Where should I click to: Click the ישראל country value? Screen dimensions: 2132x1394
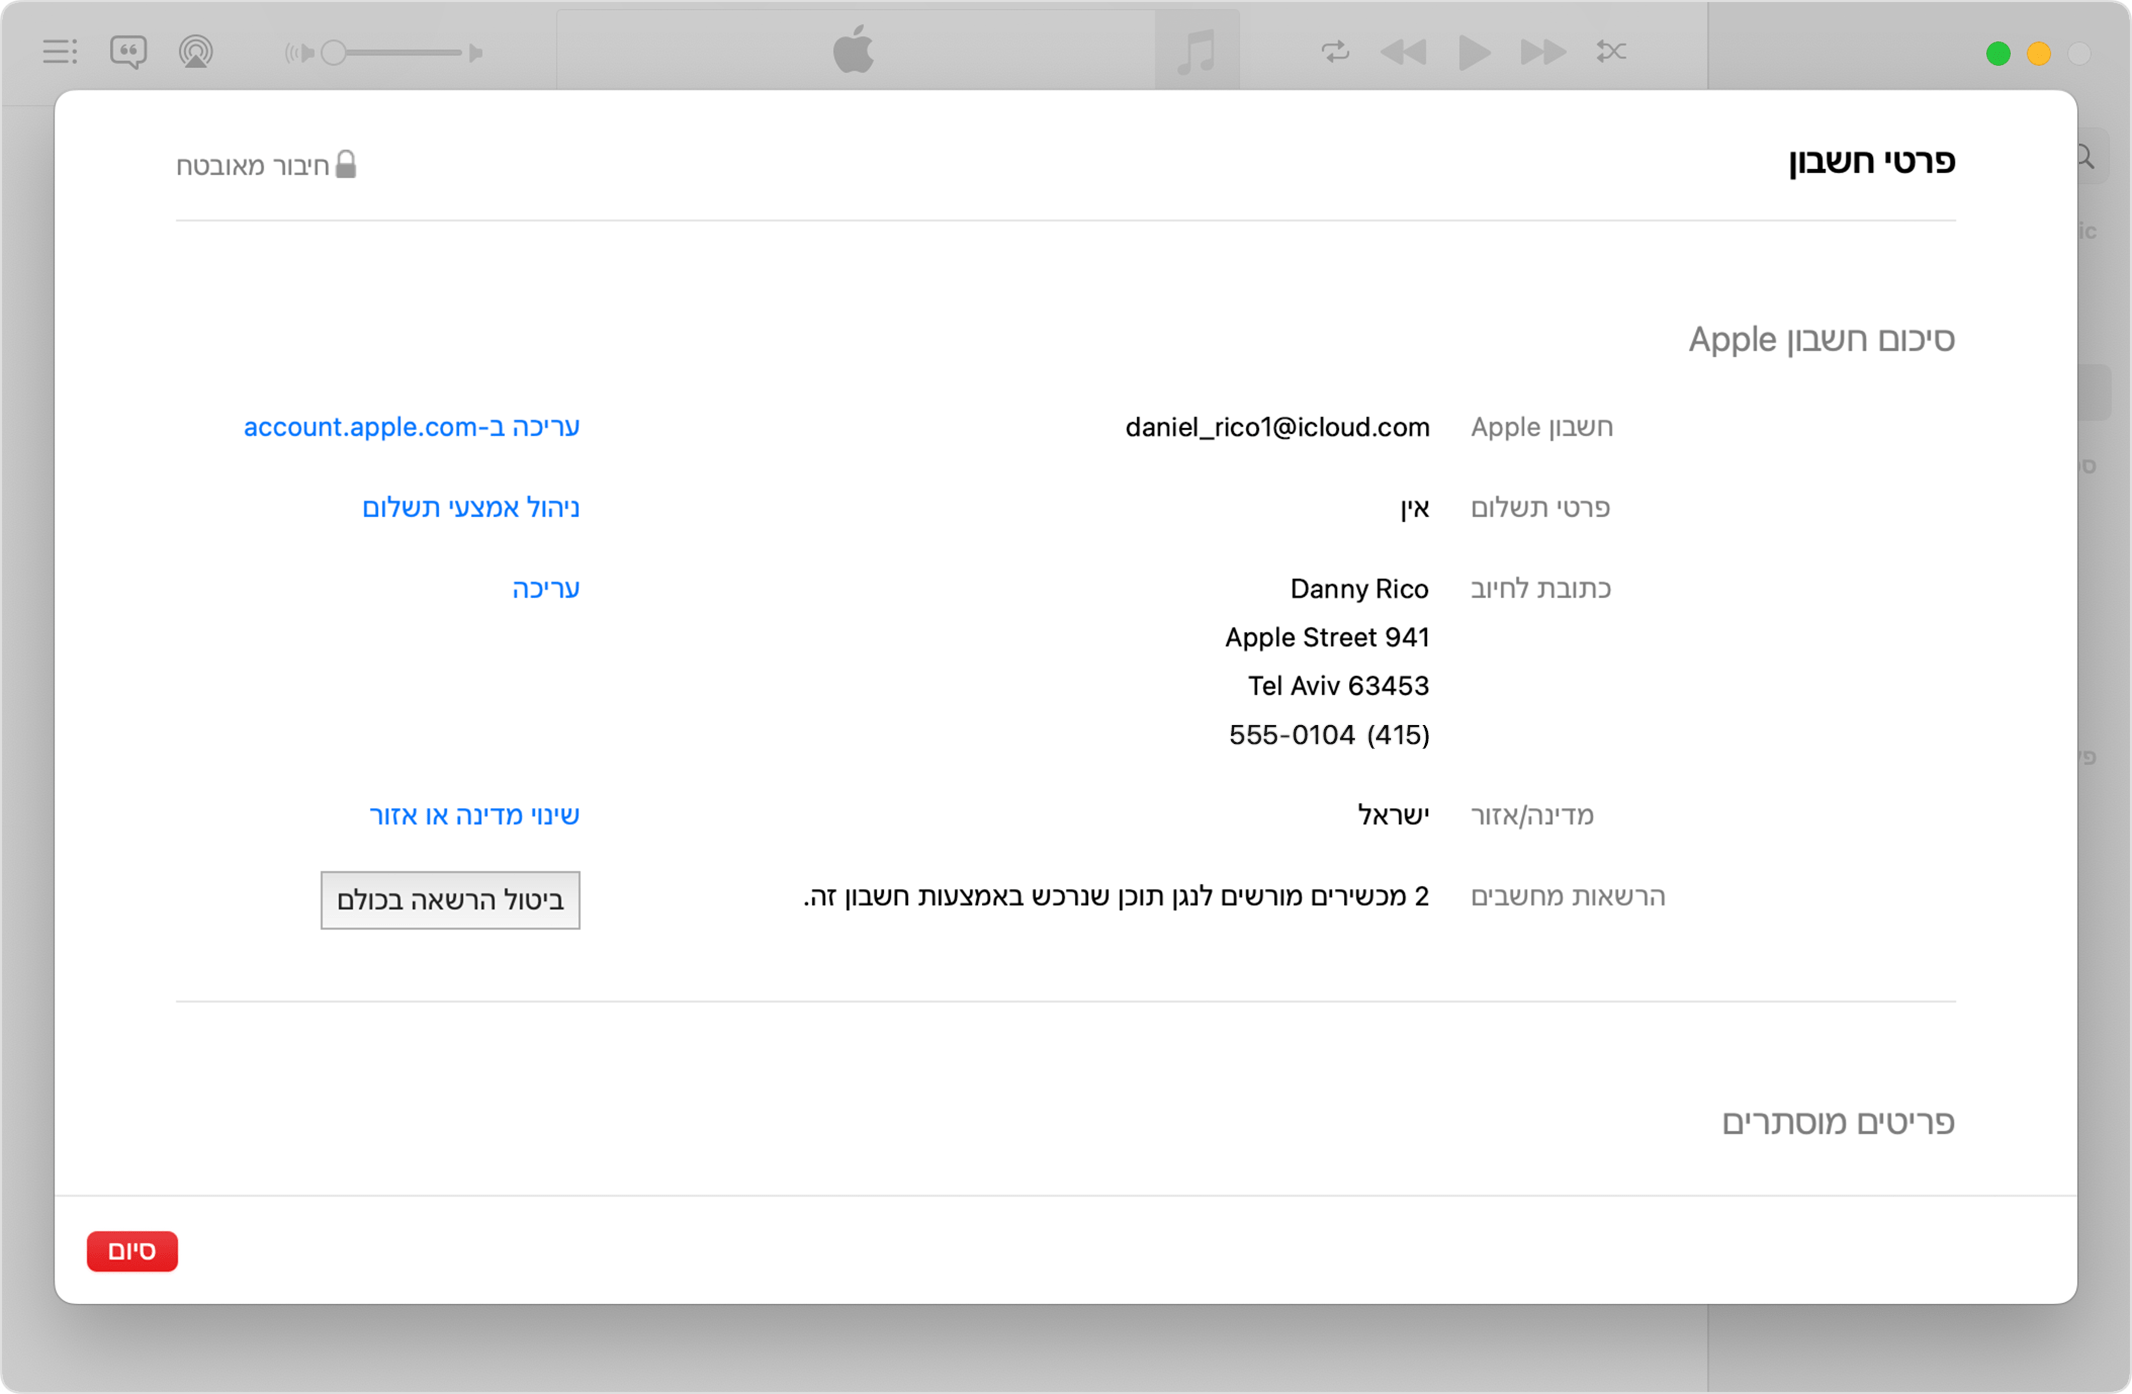point(1393,815)
